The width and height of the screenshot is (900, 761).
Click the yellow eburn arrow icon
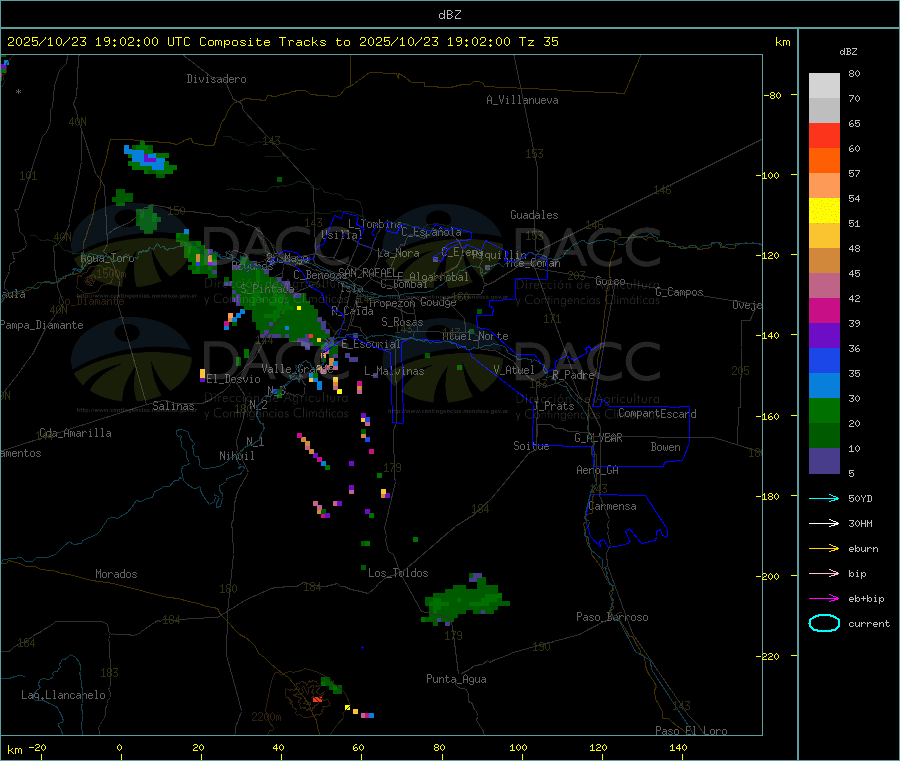click(824, 549)
